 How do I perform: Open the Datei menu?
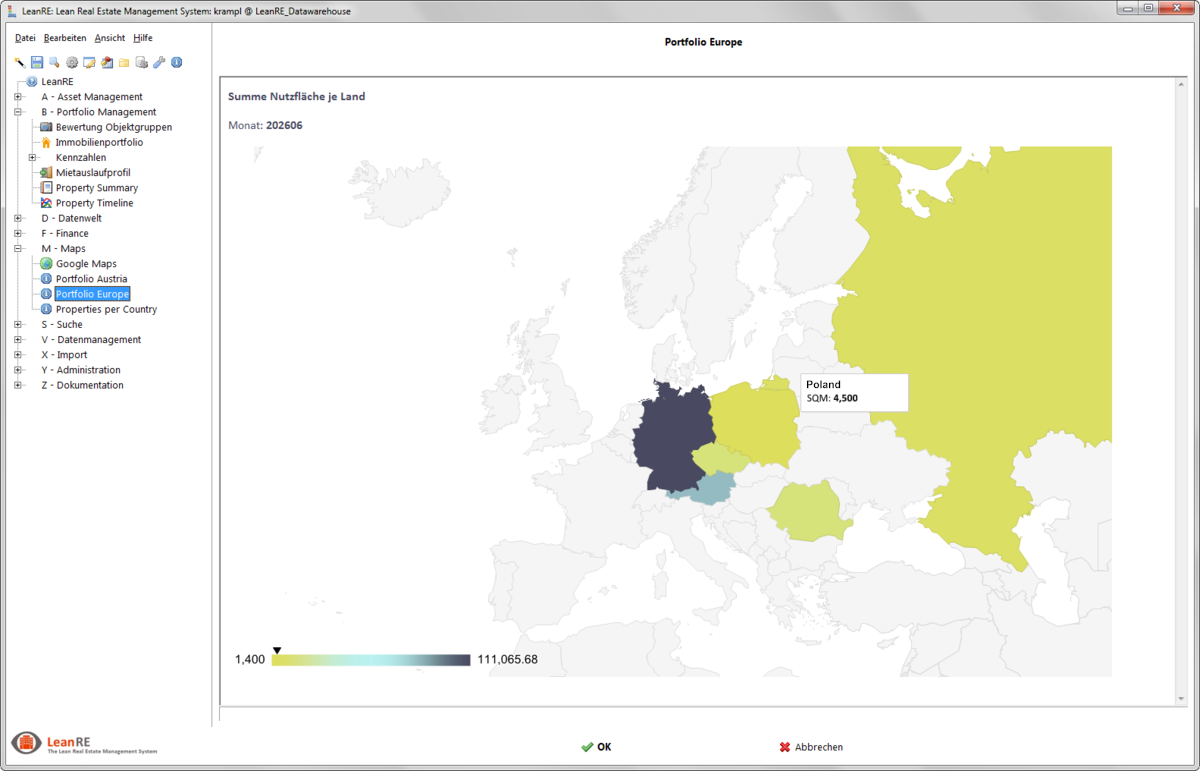25,38
